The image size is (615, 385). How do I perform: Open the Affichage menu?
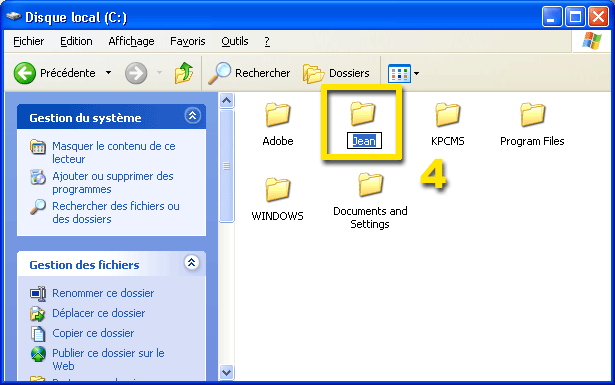click(131, 41)
